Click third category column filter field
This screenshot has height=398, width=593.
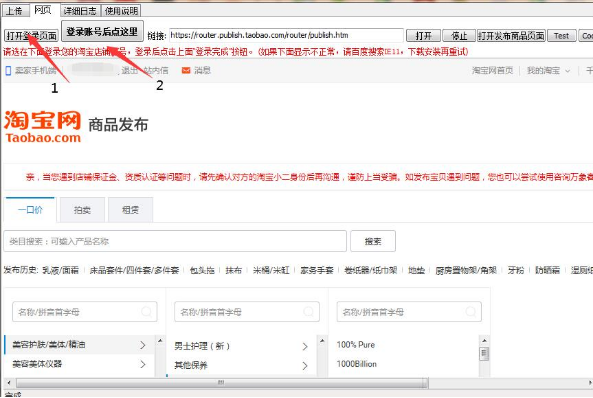point(409,312)
